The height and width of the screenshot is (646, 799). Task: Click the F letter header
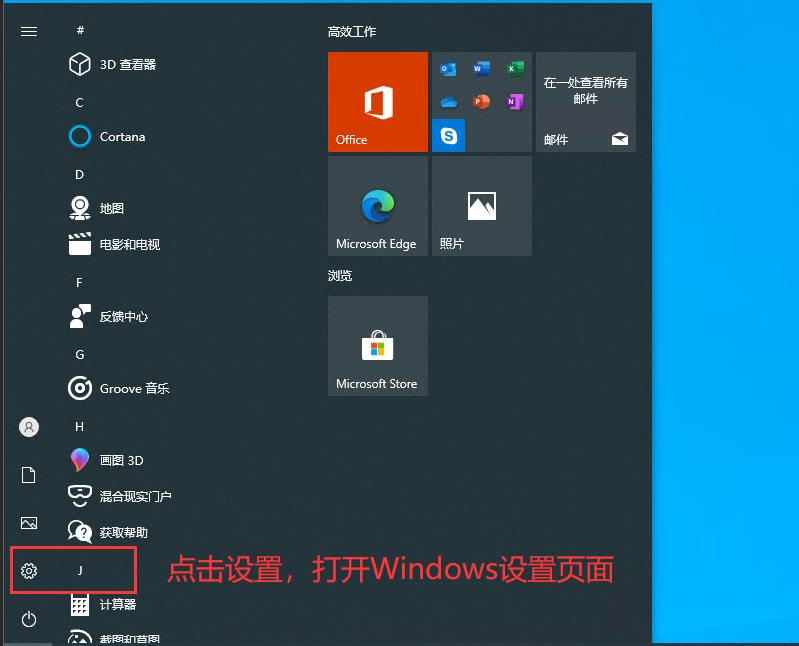(79, 283)
